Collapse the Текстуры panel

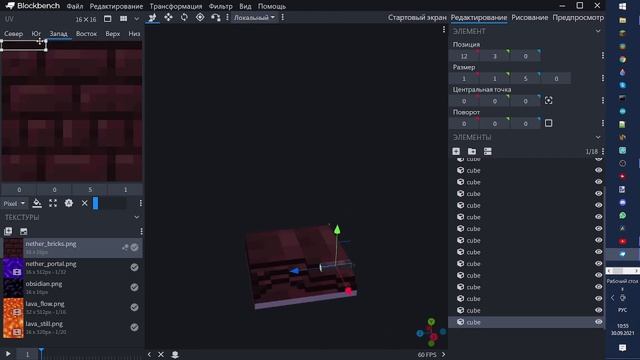click(136, 217)
